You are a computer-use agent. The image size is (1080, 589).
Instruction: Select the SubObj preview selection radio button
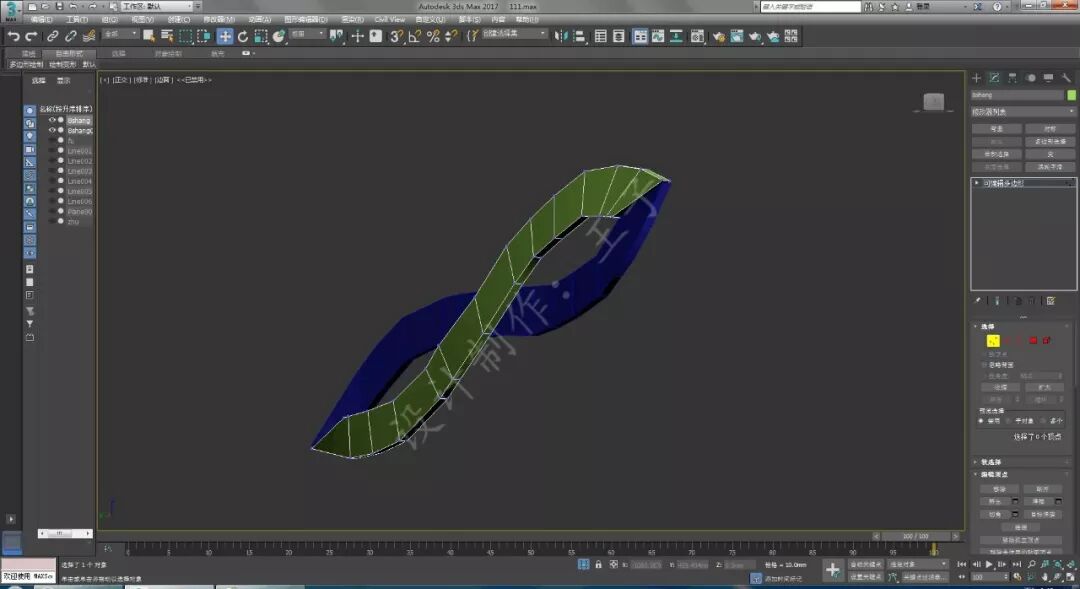[x=1008, y=420]
